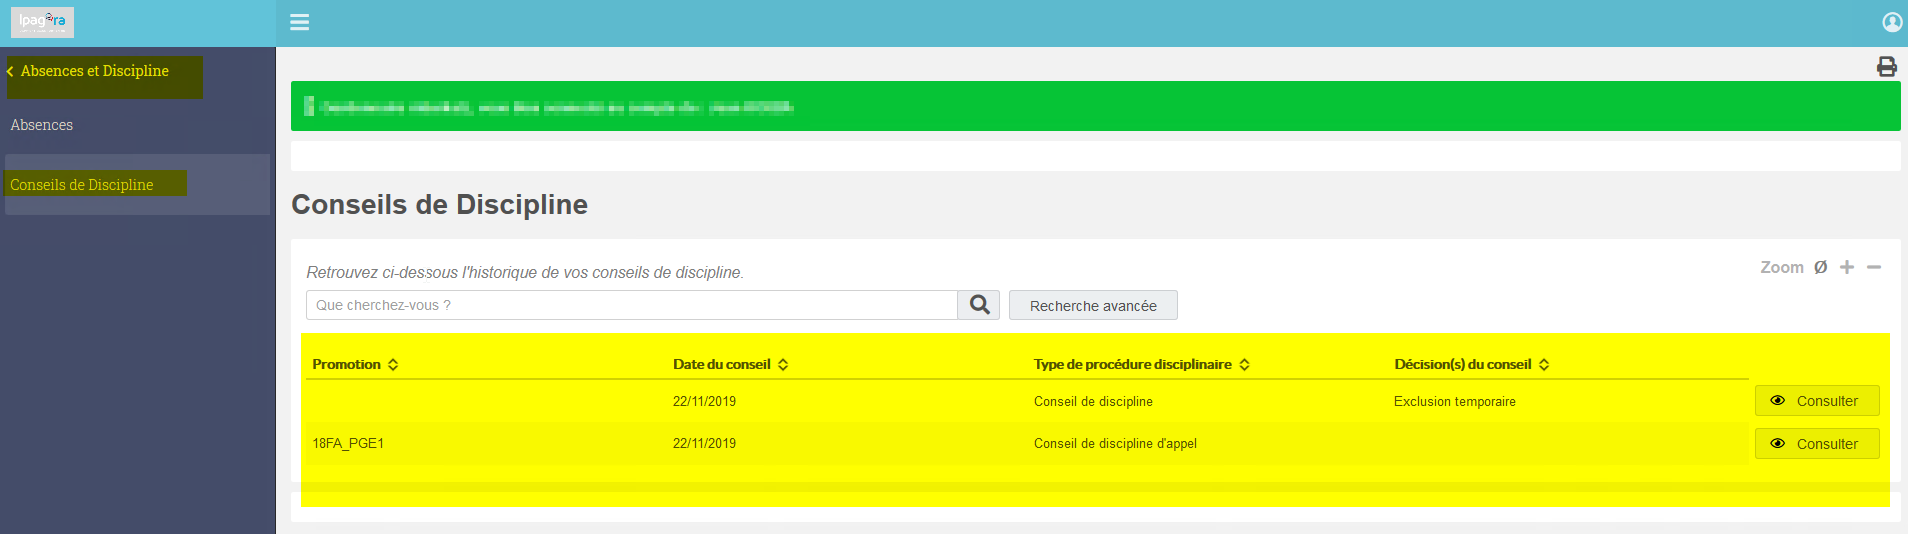1908x534 pixels.
Task: Click the 'Type de procédure disciplinaire' header label
Action: 1133,364
